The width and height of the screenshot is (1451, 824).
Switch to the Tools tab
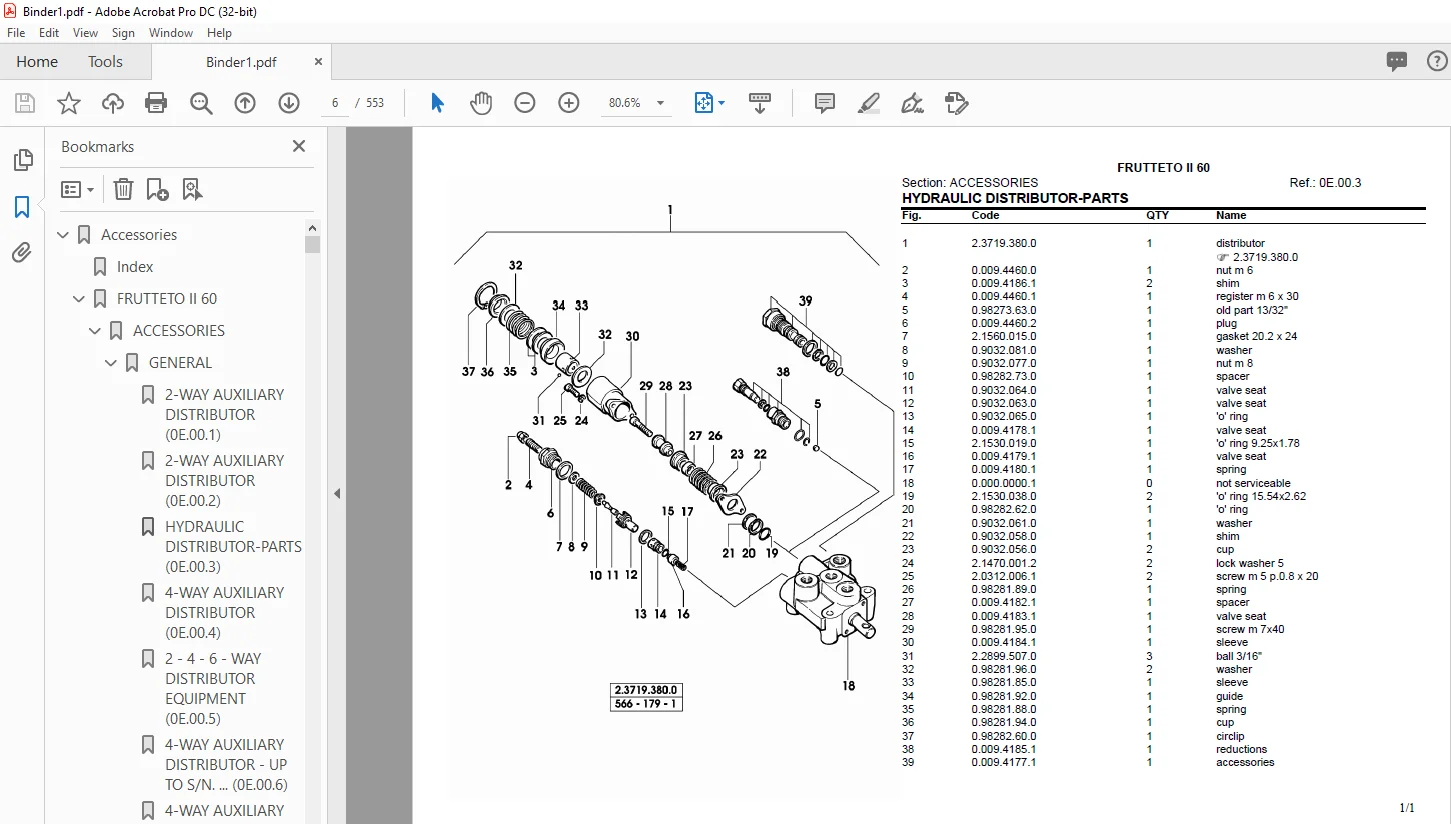pos(105,61)
